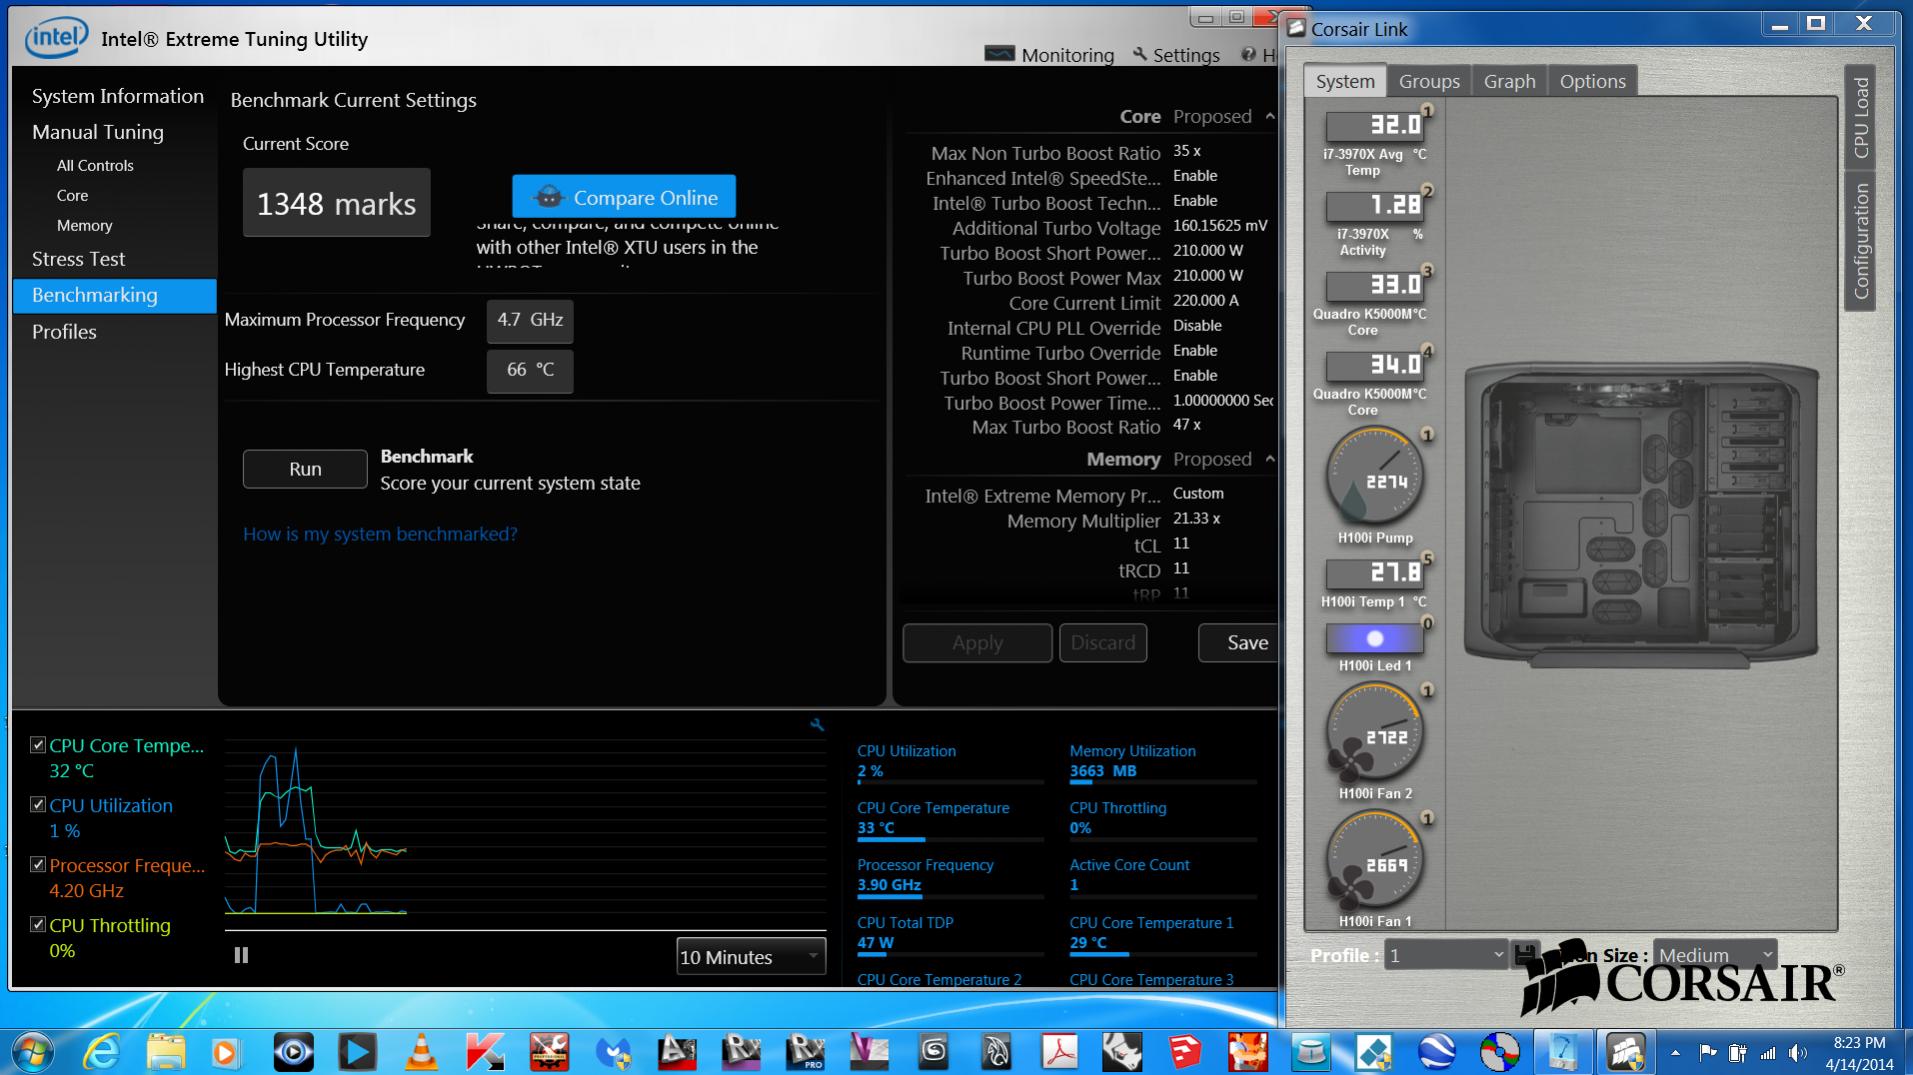The image size is (1913, 1075).
Task: Click the 1348 marks score box
Action: click(x=336, y=203)
